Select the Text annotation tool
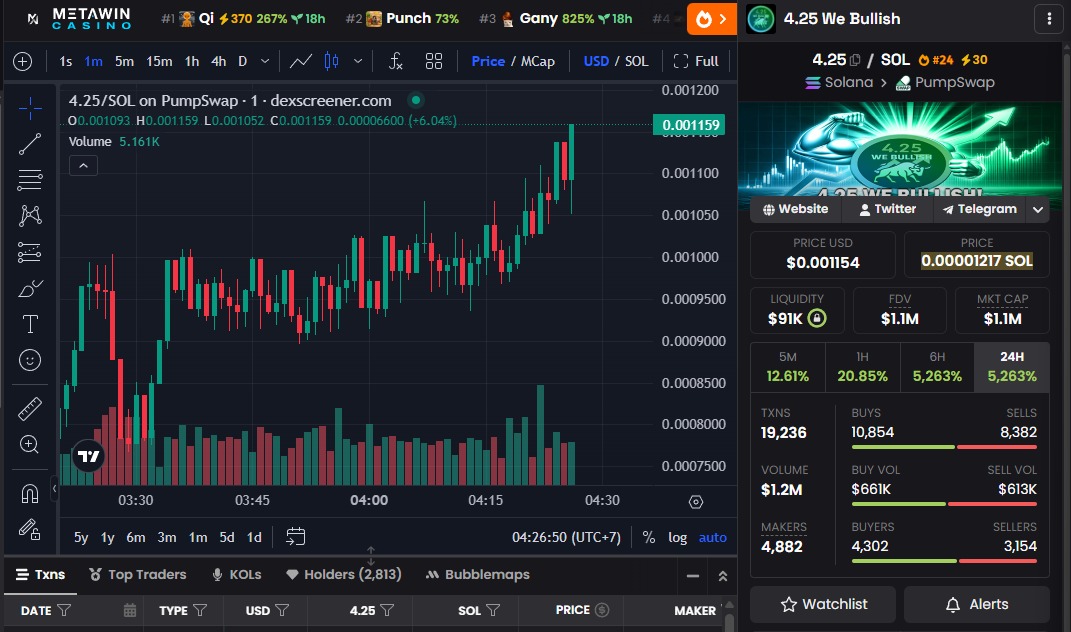1071x632 pixels. pos(29,324)
